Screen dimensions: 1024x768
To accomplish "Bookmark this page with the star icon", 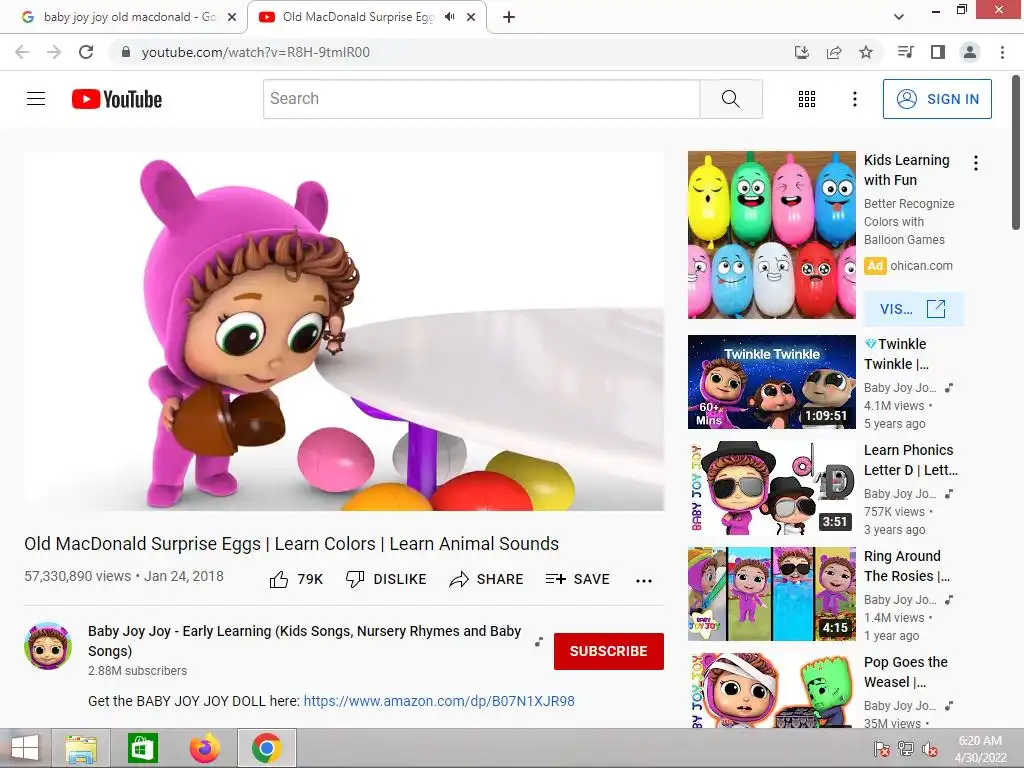I will pos(865,52).
